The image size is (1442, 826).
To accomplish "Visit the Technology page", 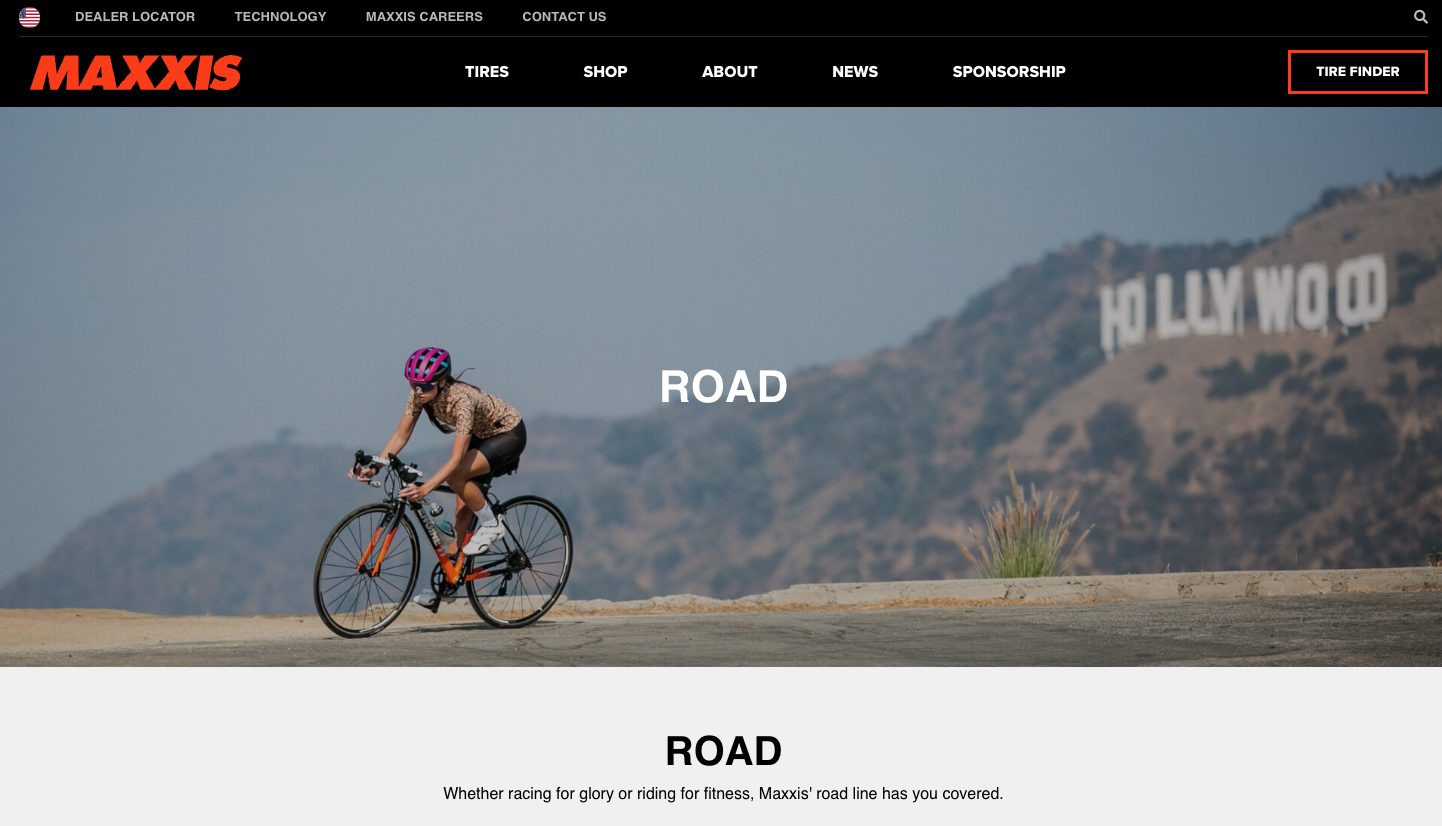I will (x=280, y=17).
